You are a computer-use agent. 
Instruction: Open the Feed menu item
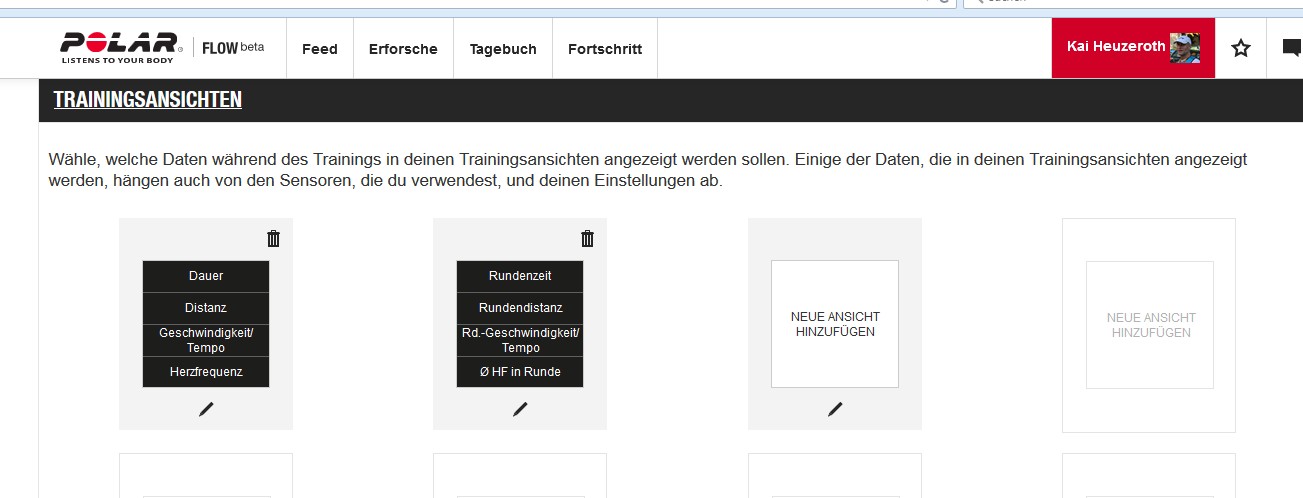pyautogui.click(x=319, y=49)
